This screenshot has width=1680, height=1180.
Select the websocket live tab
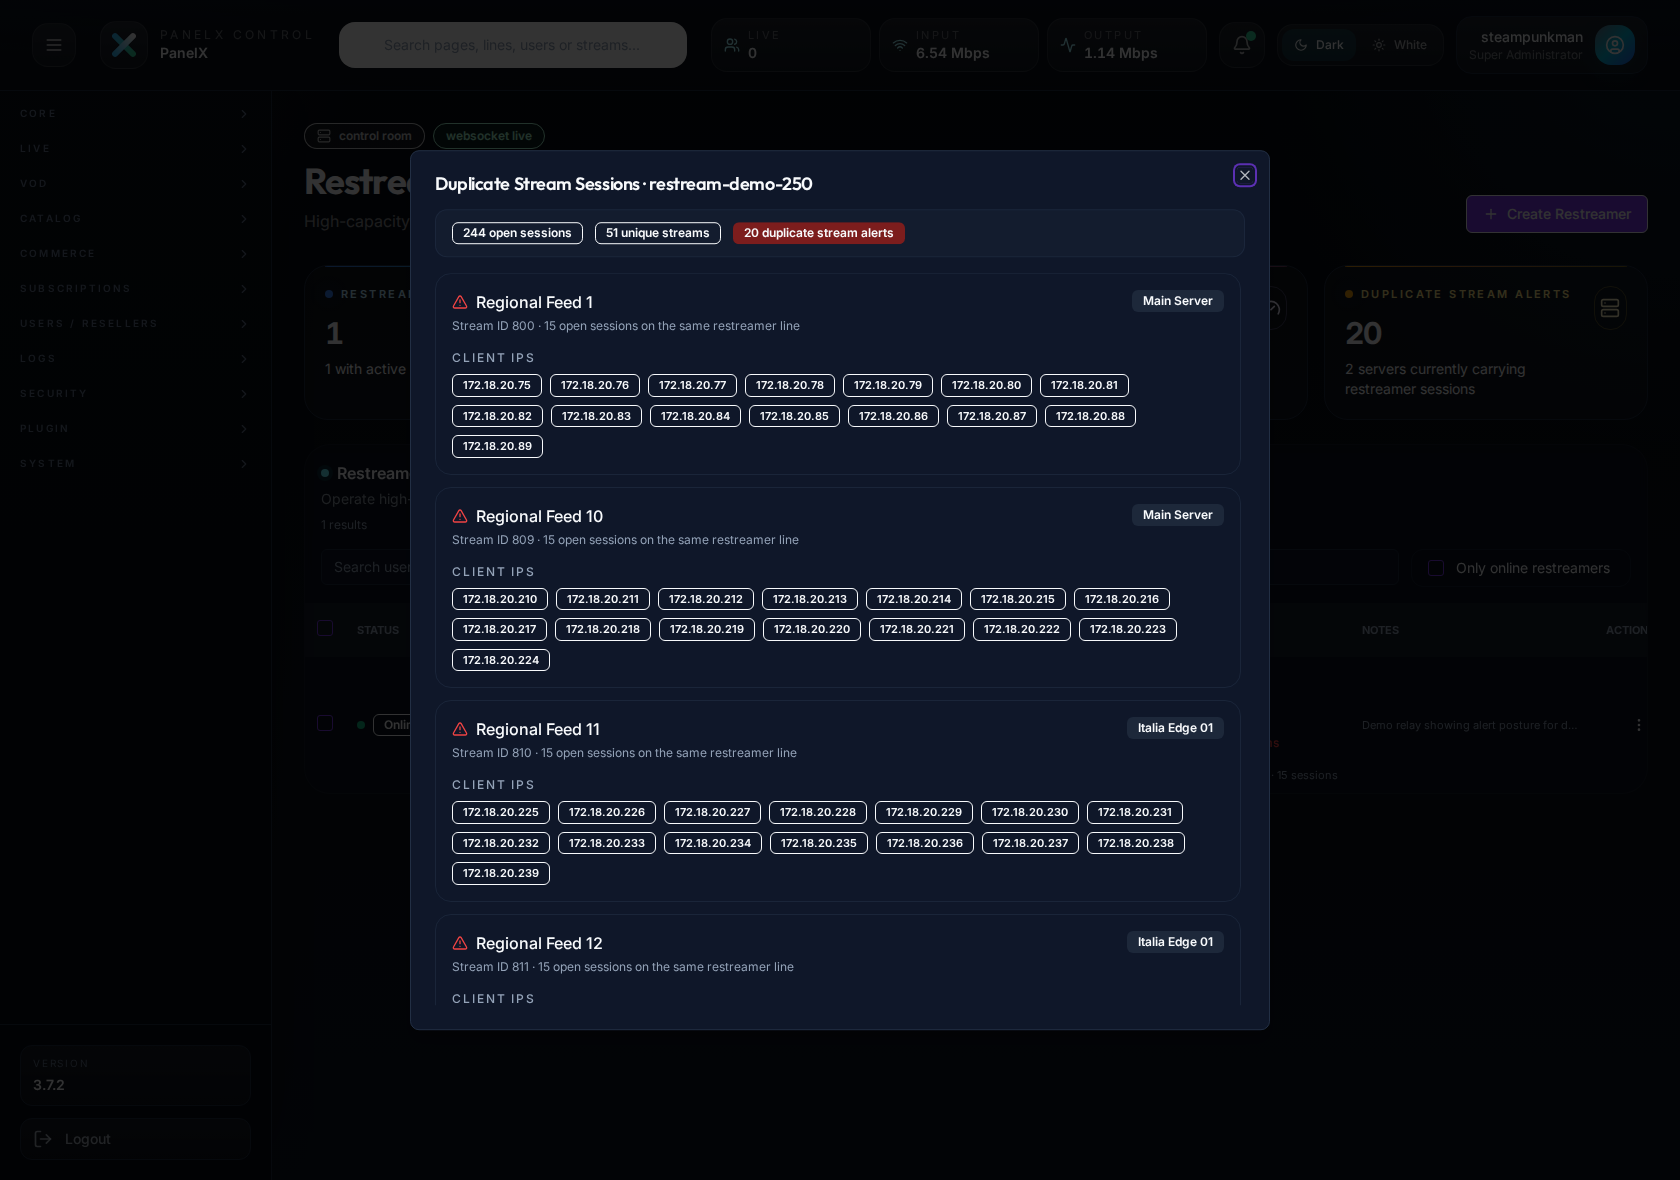click(488, 135)
